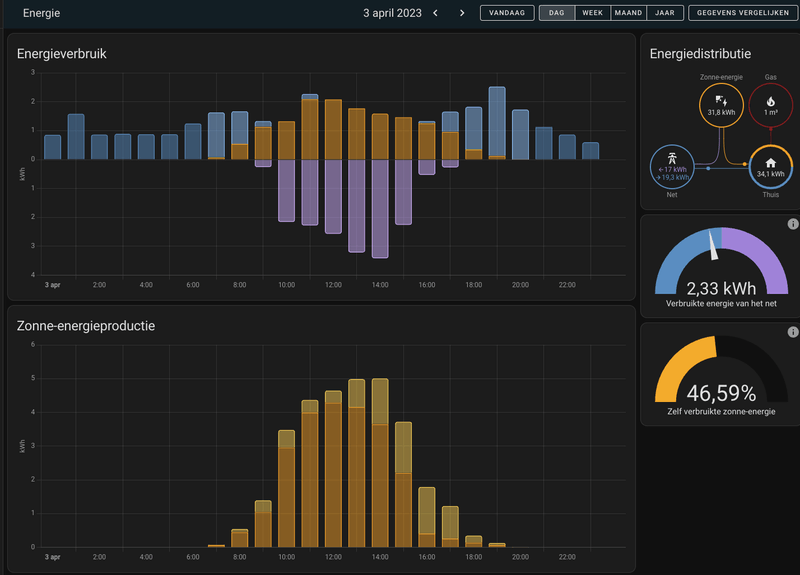Click the Net transmission tower icon
800x575 pixels.
click(x=672, y=159)
